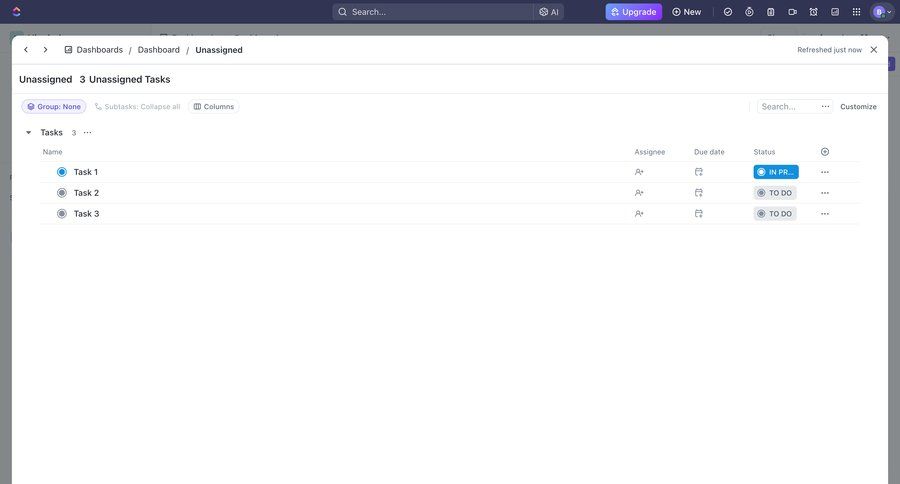Change Task 1 IN PROGRESS status
Viewport: 900px width, 484px height.
pos(776,172)
